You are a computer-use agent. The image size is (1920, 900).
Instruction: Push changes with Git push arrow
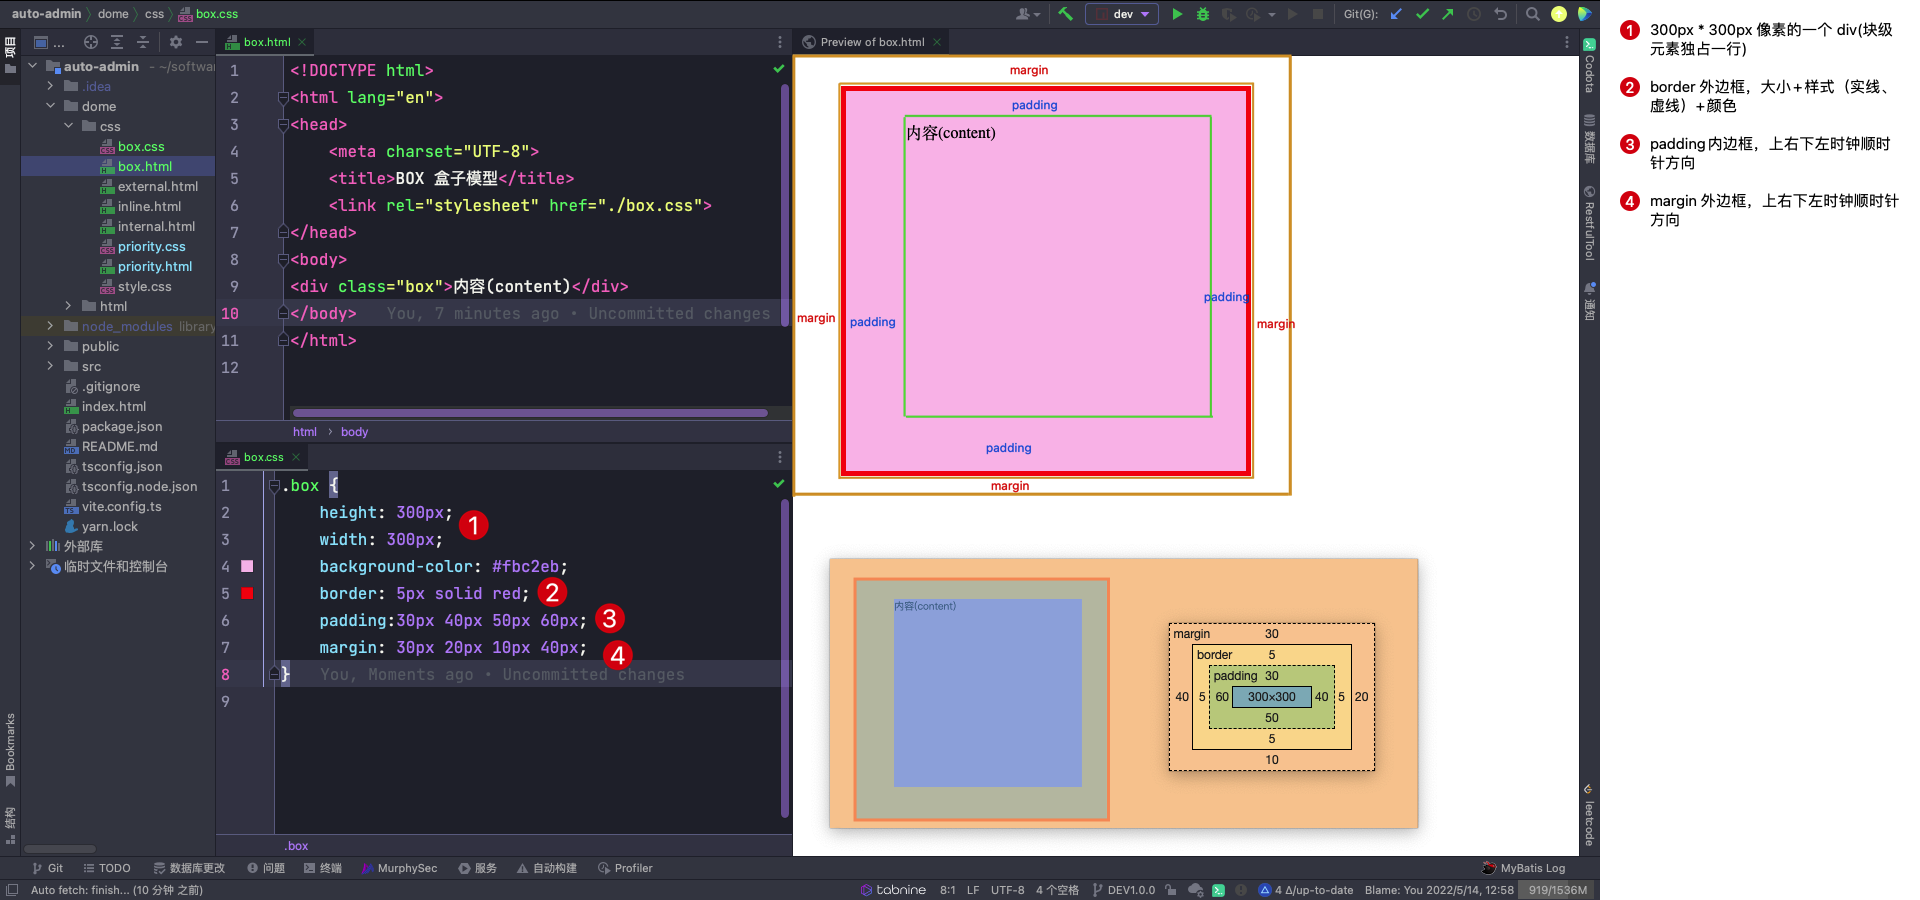(1448, 14)
